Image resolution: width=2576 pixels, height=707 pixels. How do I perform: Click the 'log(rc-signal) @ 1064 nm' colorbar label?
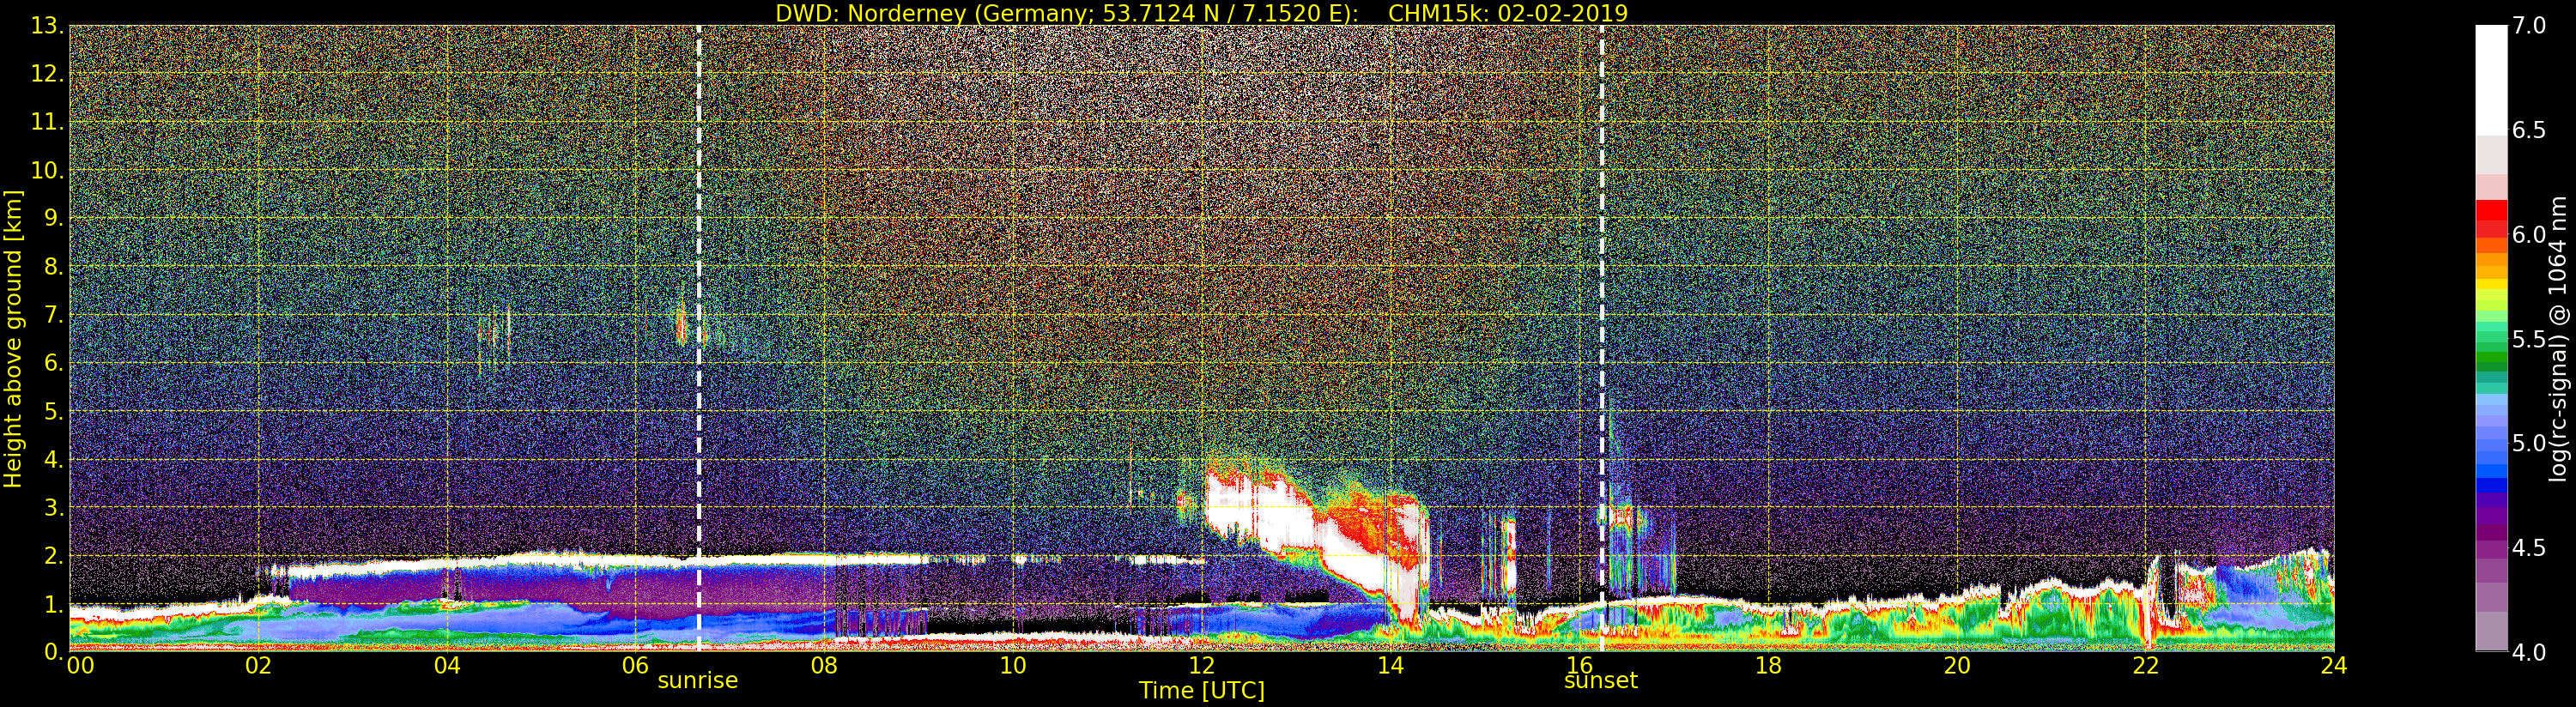point(2557,339)
